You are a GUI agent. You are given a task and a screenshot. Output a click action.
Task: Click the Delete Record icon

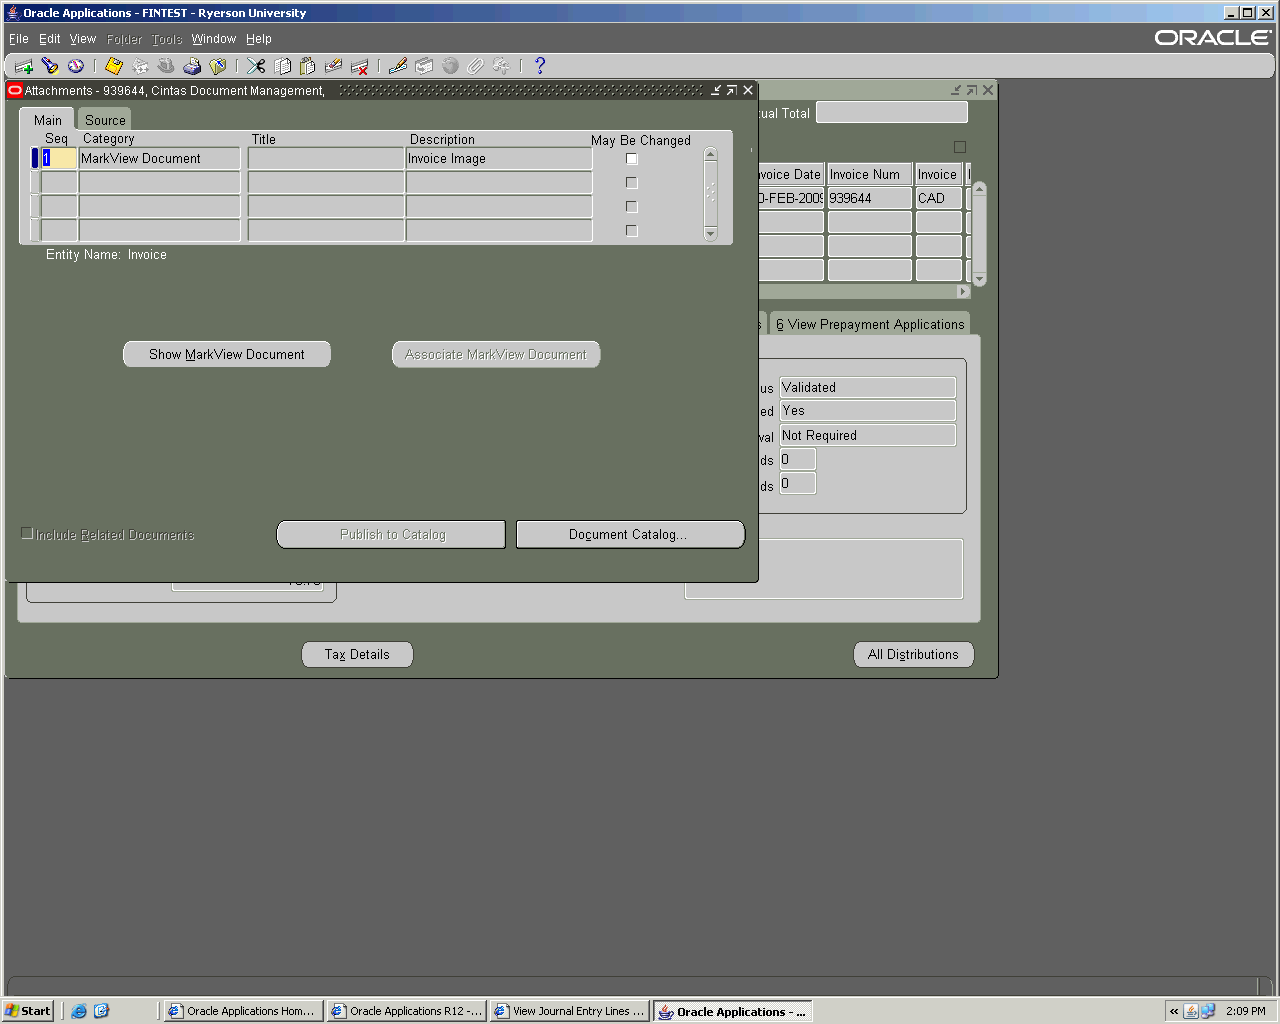pyautogui.click(x=360, y=66)
